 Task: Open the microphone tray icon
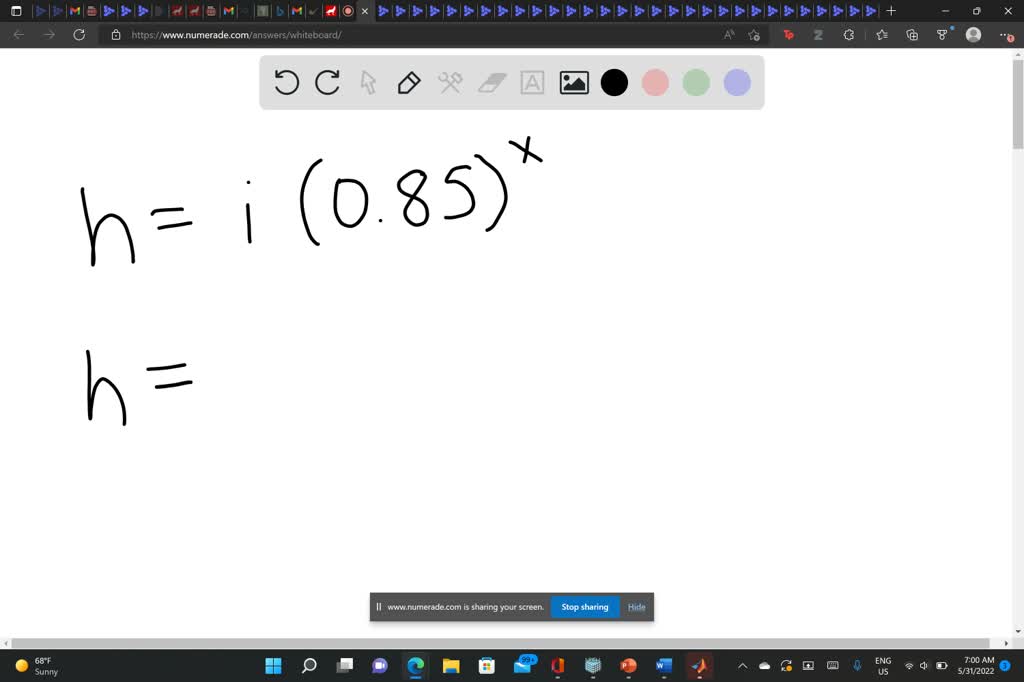point(857,666)
